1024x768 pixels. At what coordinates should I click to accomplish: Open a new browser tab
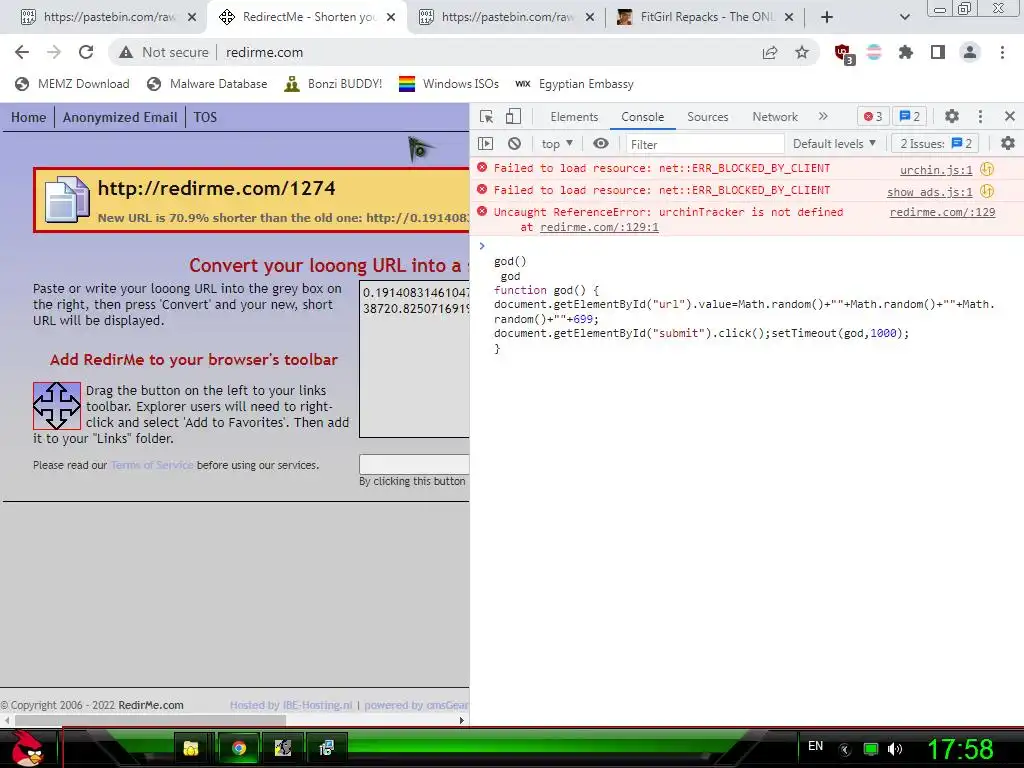[x=827, y=17]
